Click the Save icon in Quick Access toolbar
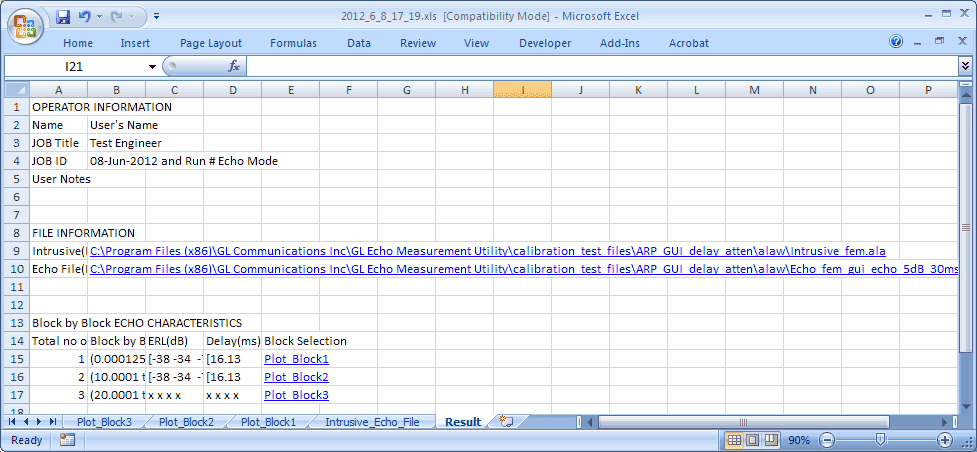977x452 pixels. [62, 17]
